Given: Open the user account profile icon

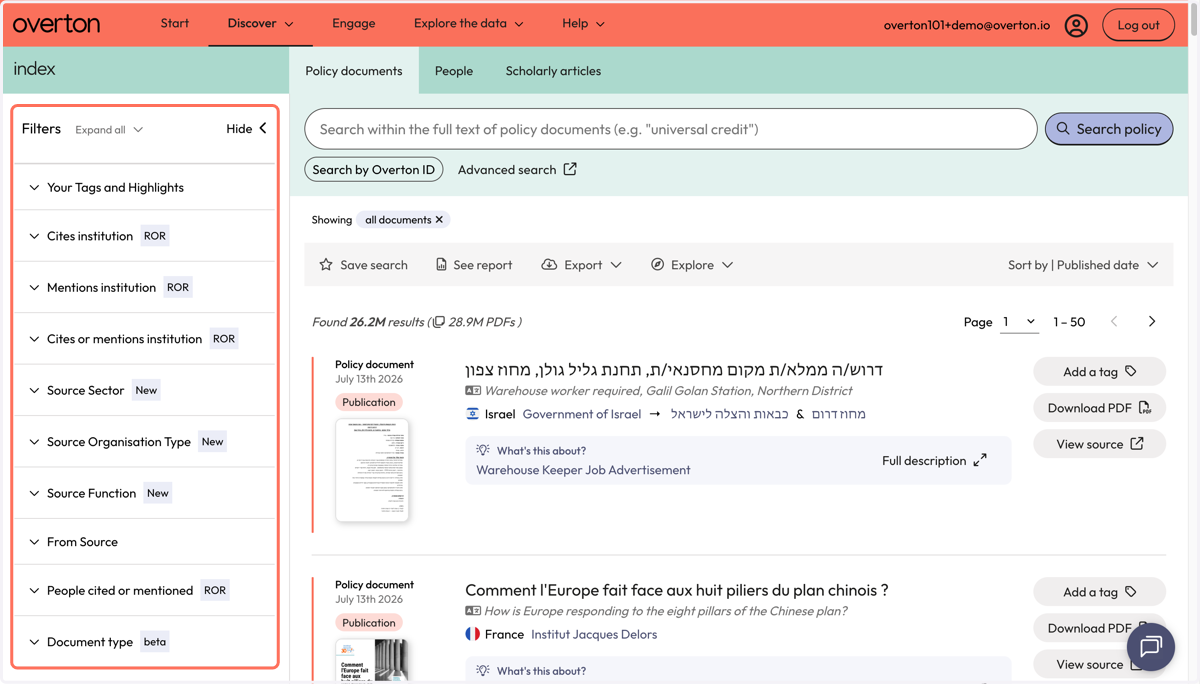Looking at the screenshot, I should pos(1076,25).
